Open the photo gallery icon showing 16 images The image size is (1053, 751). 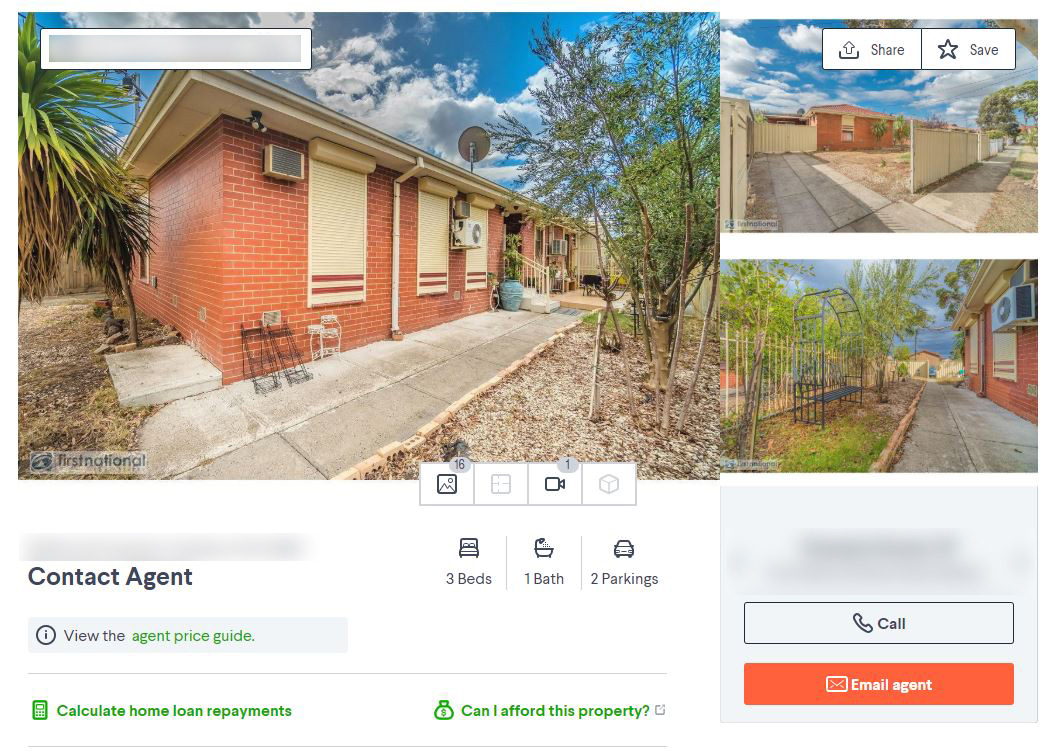447,484
